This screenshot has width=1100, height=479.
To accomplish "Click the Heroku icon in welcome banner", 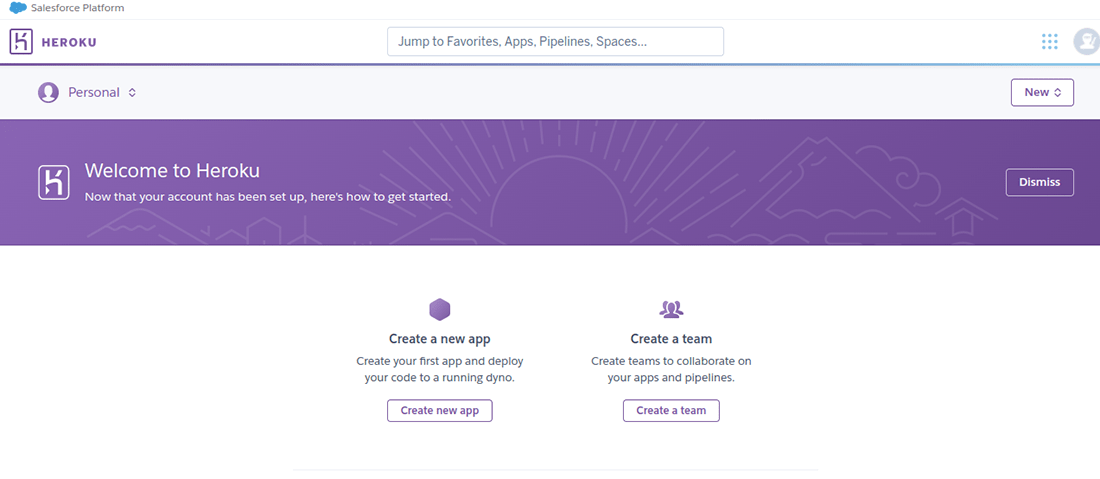I will (x=53, y=183).
